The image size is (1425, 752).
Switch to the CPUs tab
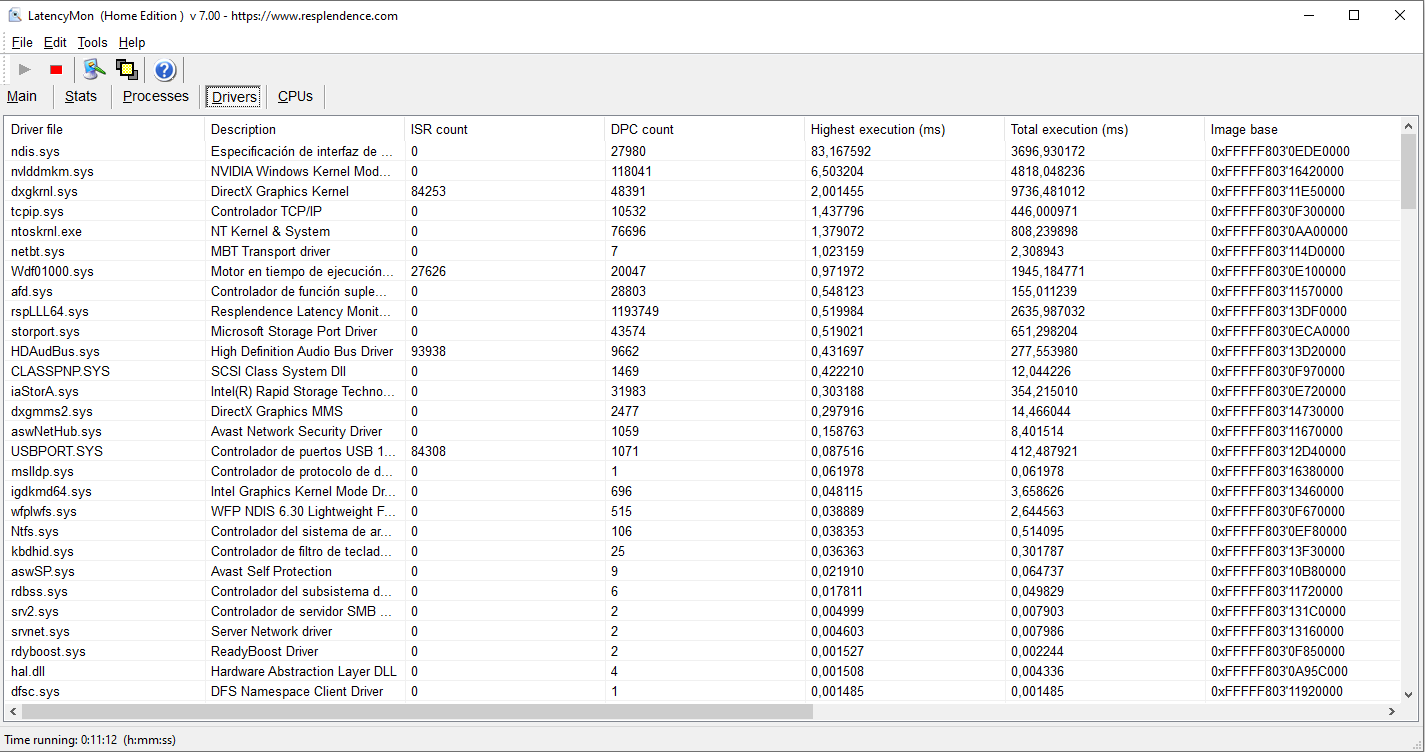coord(295,96)
